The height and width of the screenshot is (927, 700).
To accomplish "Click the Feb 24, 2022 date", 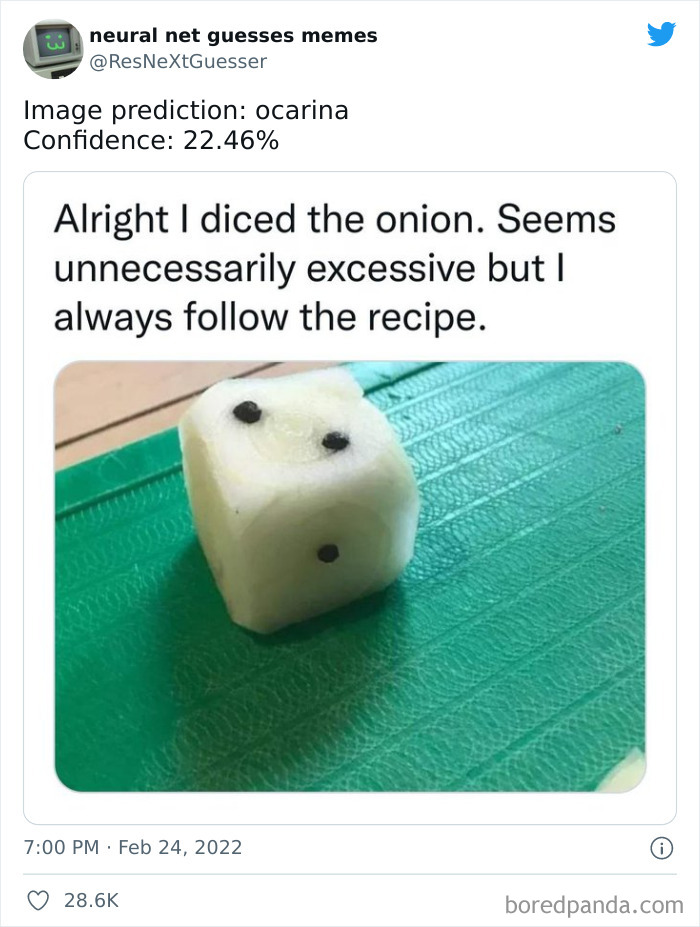I will tap(180, 847).
